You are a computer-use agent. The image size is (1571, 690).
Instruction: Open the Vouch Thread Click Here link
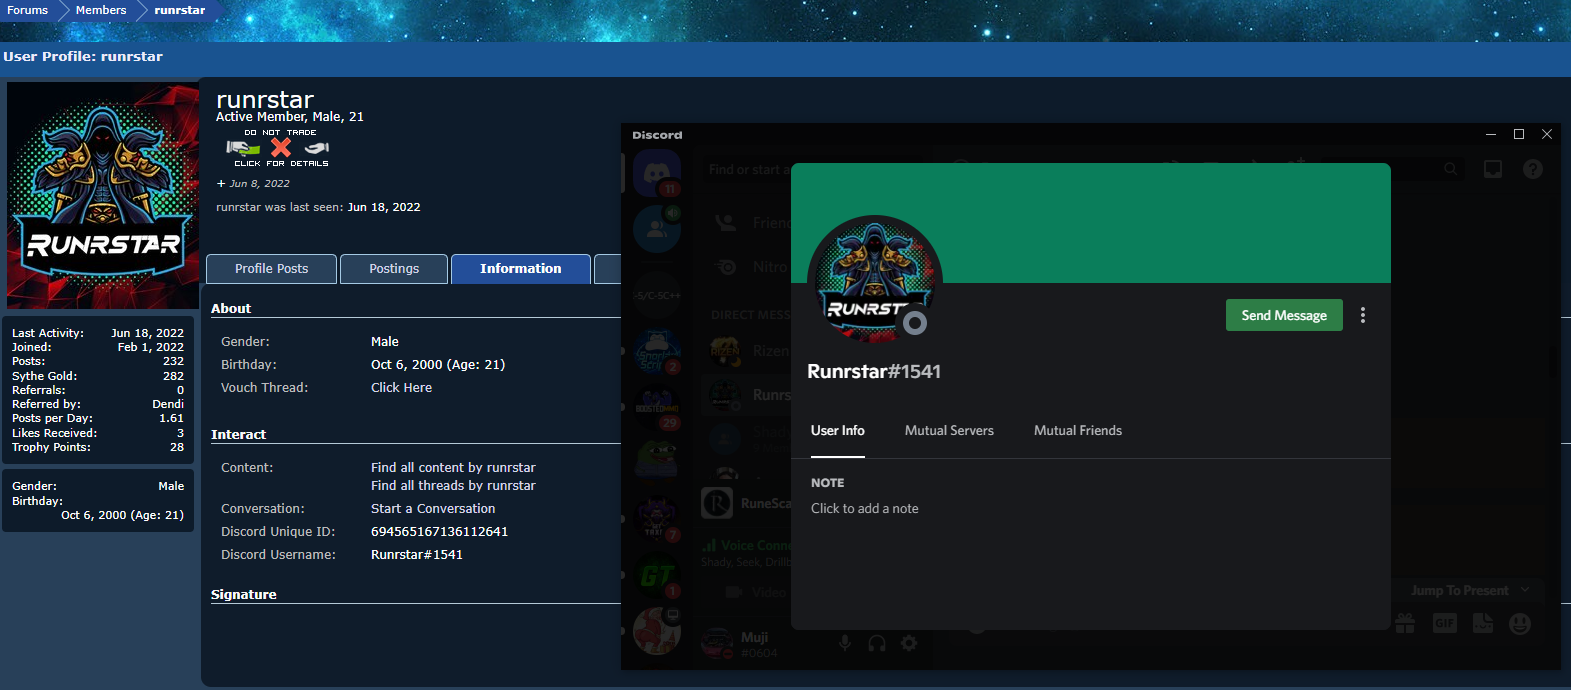(x=401, y=388)
